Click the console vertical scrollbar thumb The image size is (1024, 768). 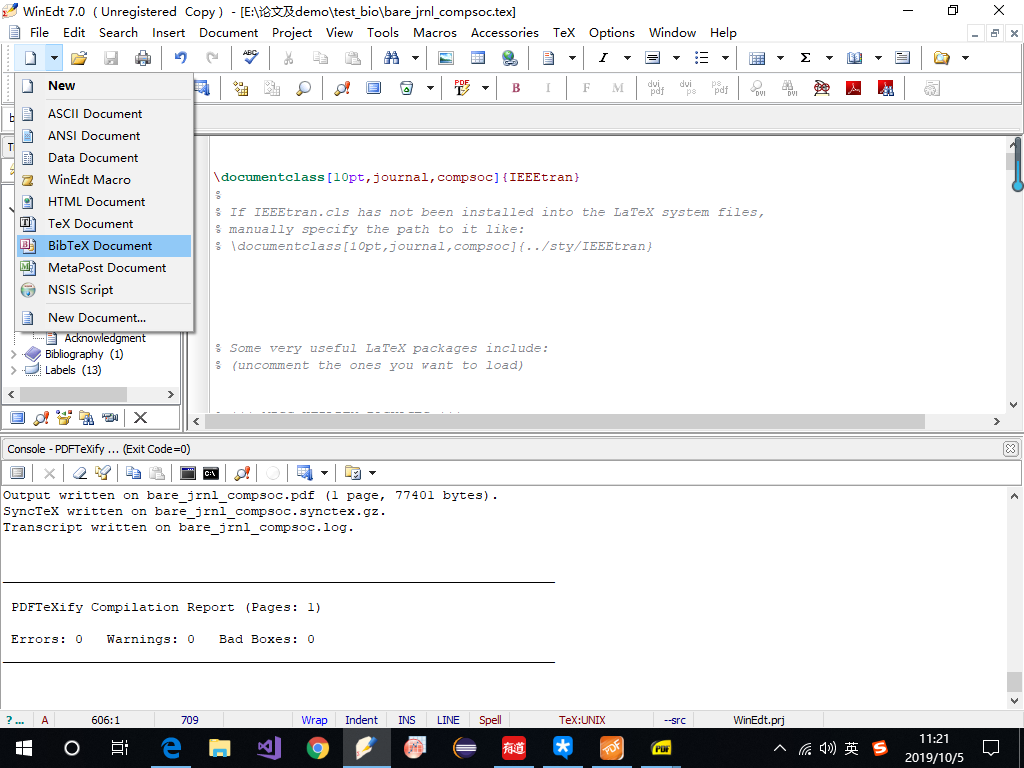1014,681
